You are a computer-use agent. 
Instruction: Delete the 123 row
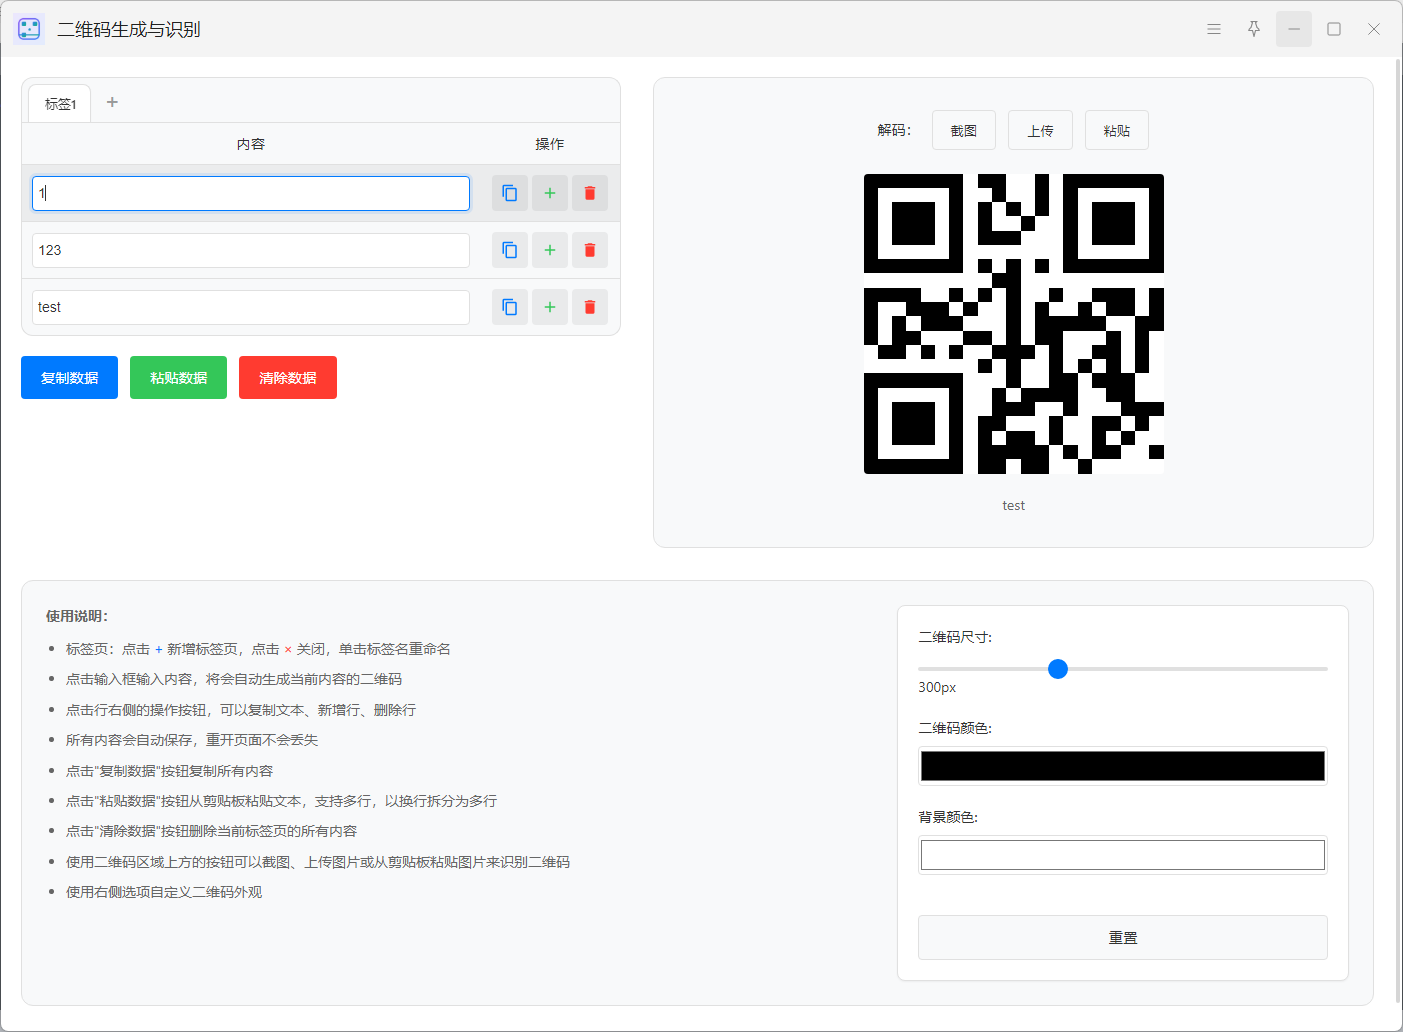click(590, 250)
